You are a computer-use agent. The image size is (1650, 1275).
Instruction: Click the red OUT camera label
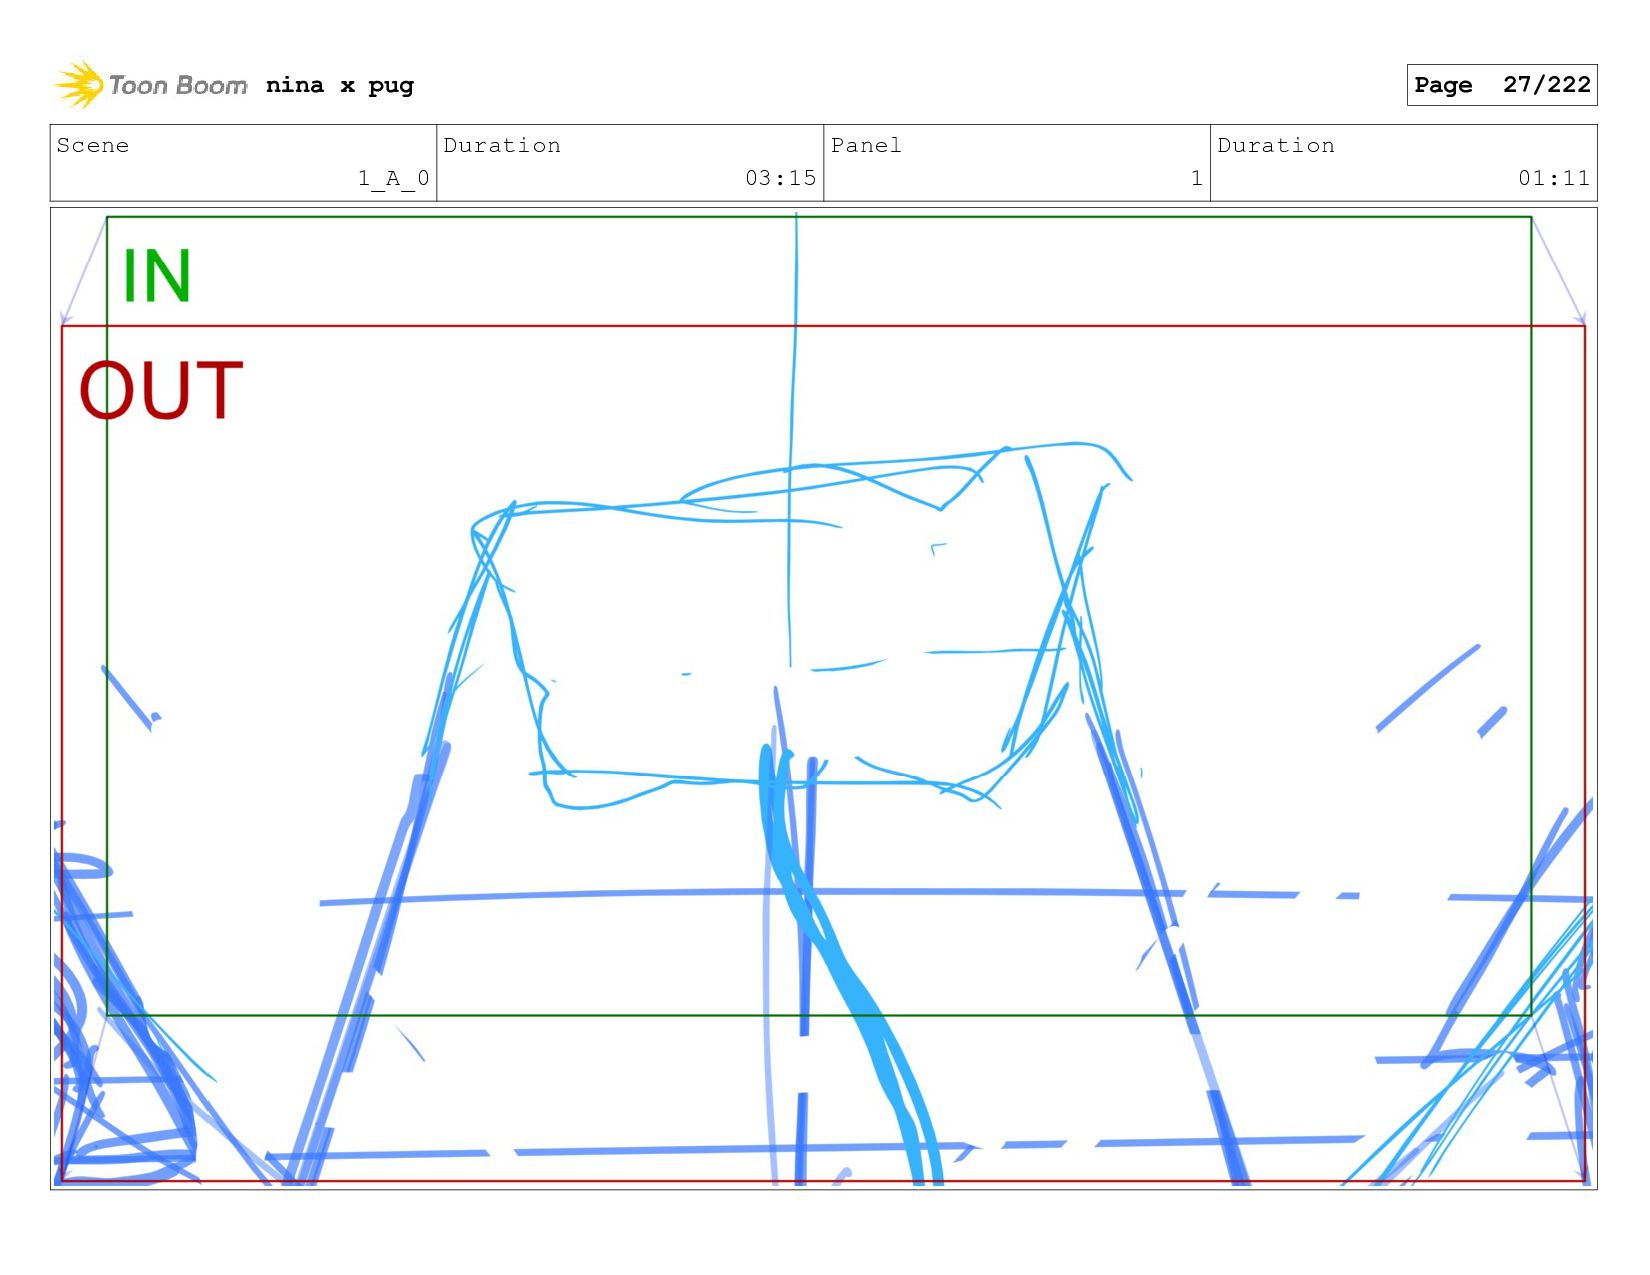[x=161, y=390]
